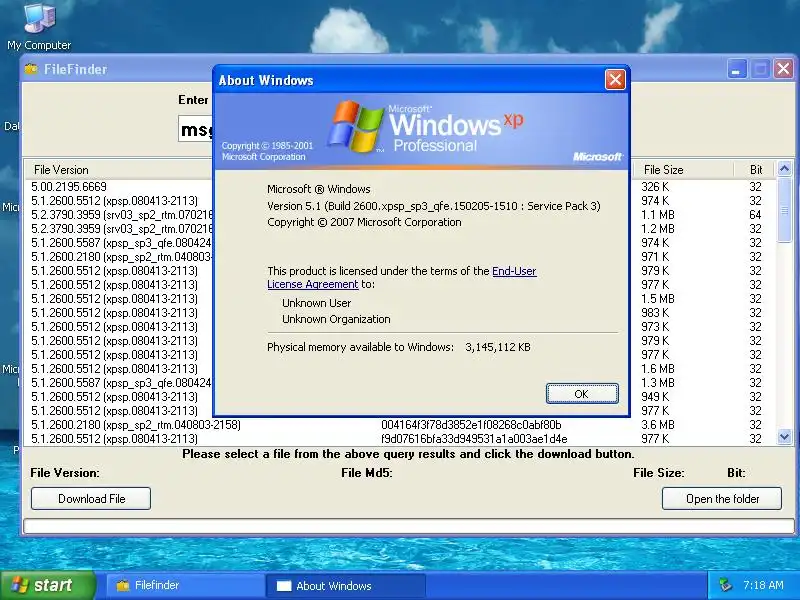The width and height of the screenshot is (800, 600).
Task: Click the 1.2 MB file size cell
Action: click(658, 229)
